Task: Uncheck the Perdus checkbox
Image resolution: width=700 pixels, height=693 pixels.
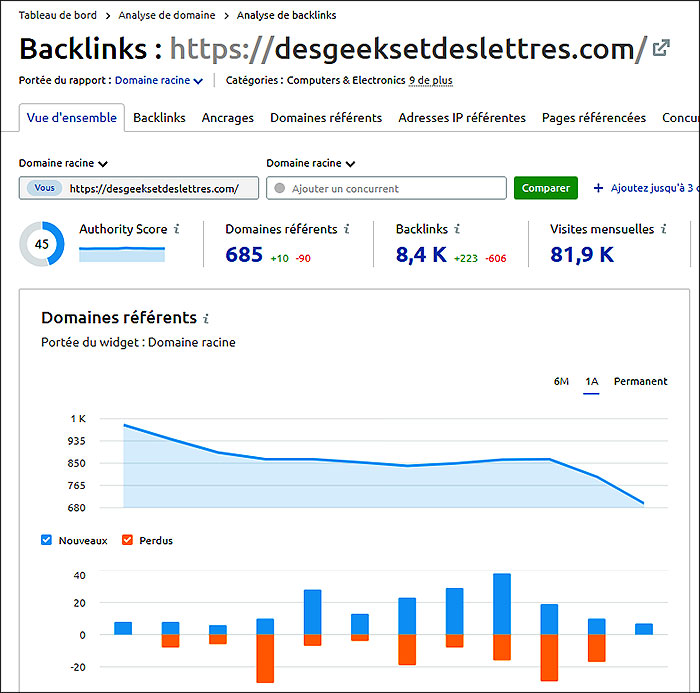Action: [127, 540]
